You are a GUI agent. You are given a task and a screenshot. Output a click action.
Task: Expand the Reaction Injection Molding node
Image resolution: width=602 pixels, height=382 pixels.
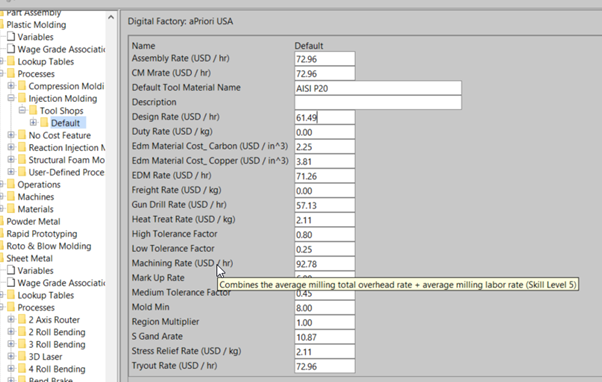tap(11, 147)
